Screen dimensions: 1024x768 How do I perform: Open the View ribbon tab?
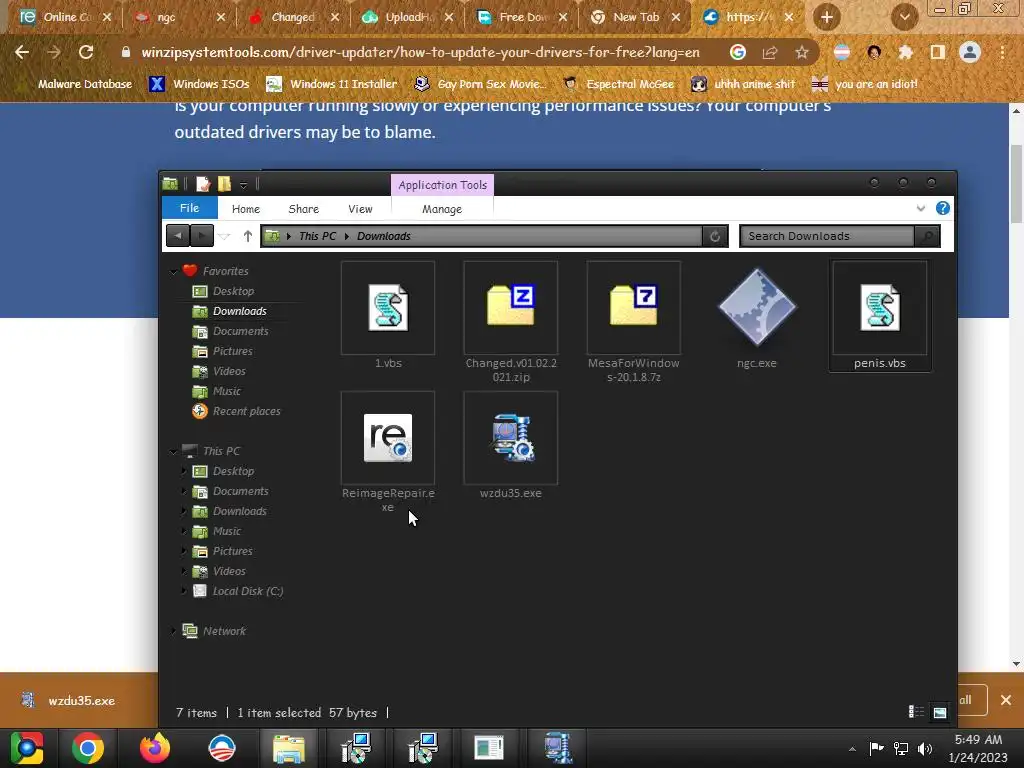click(360, 209)
